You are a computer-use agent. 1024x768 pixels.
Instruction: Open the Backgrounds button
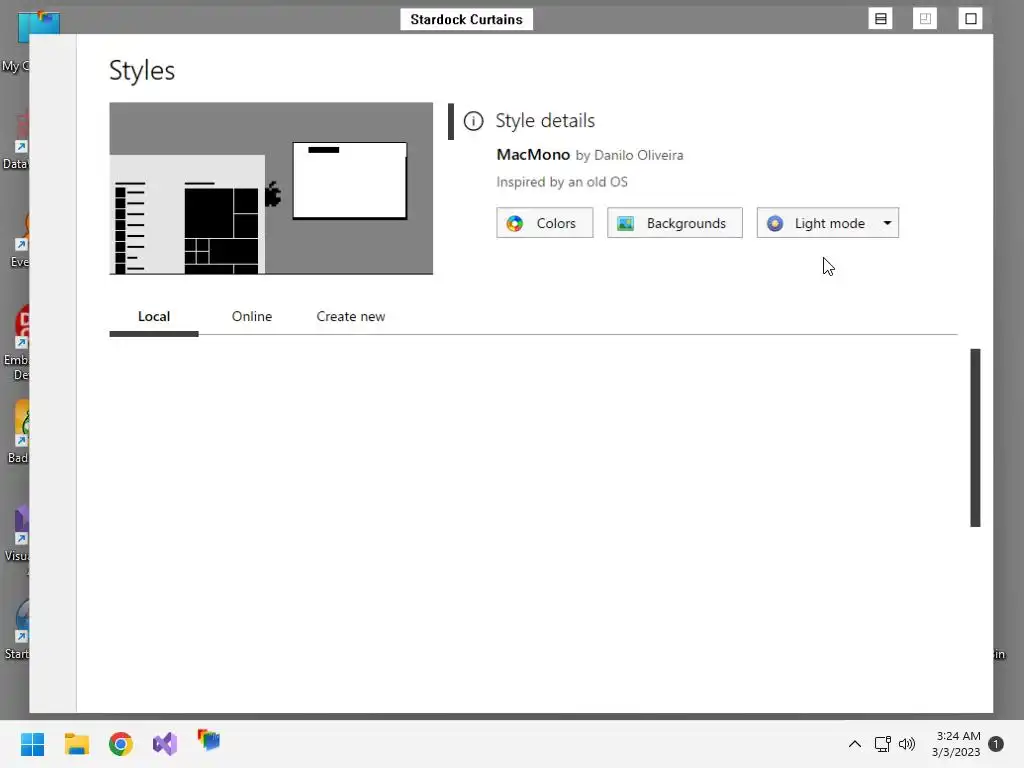point(675,223)
